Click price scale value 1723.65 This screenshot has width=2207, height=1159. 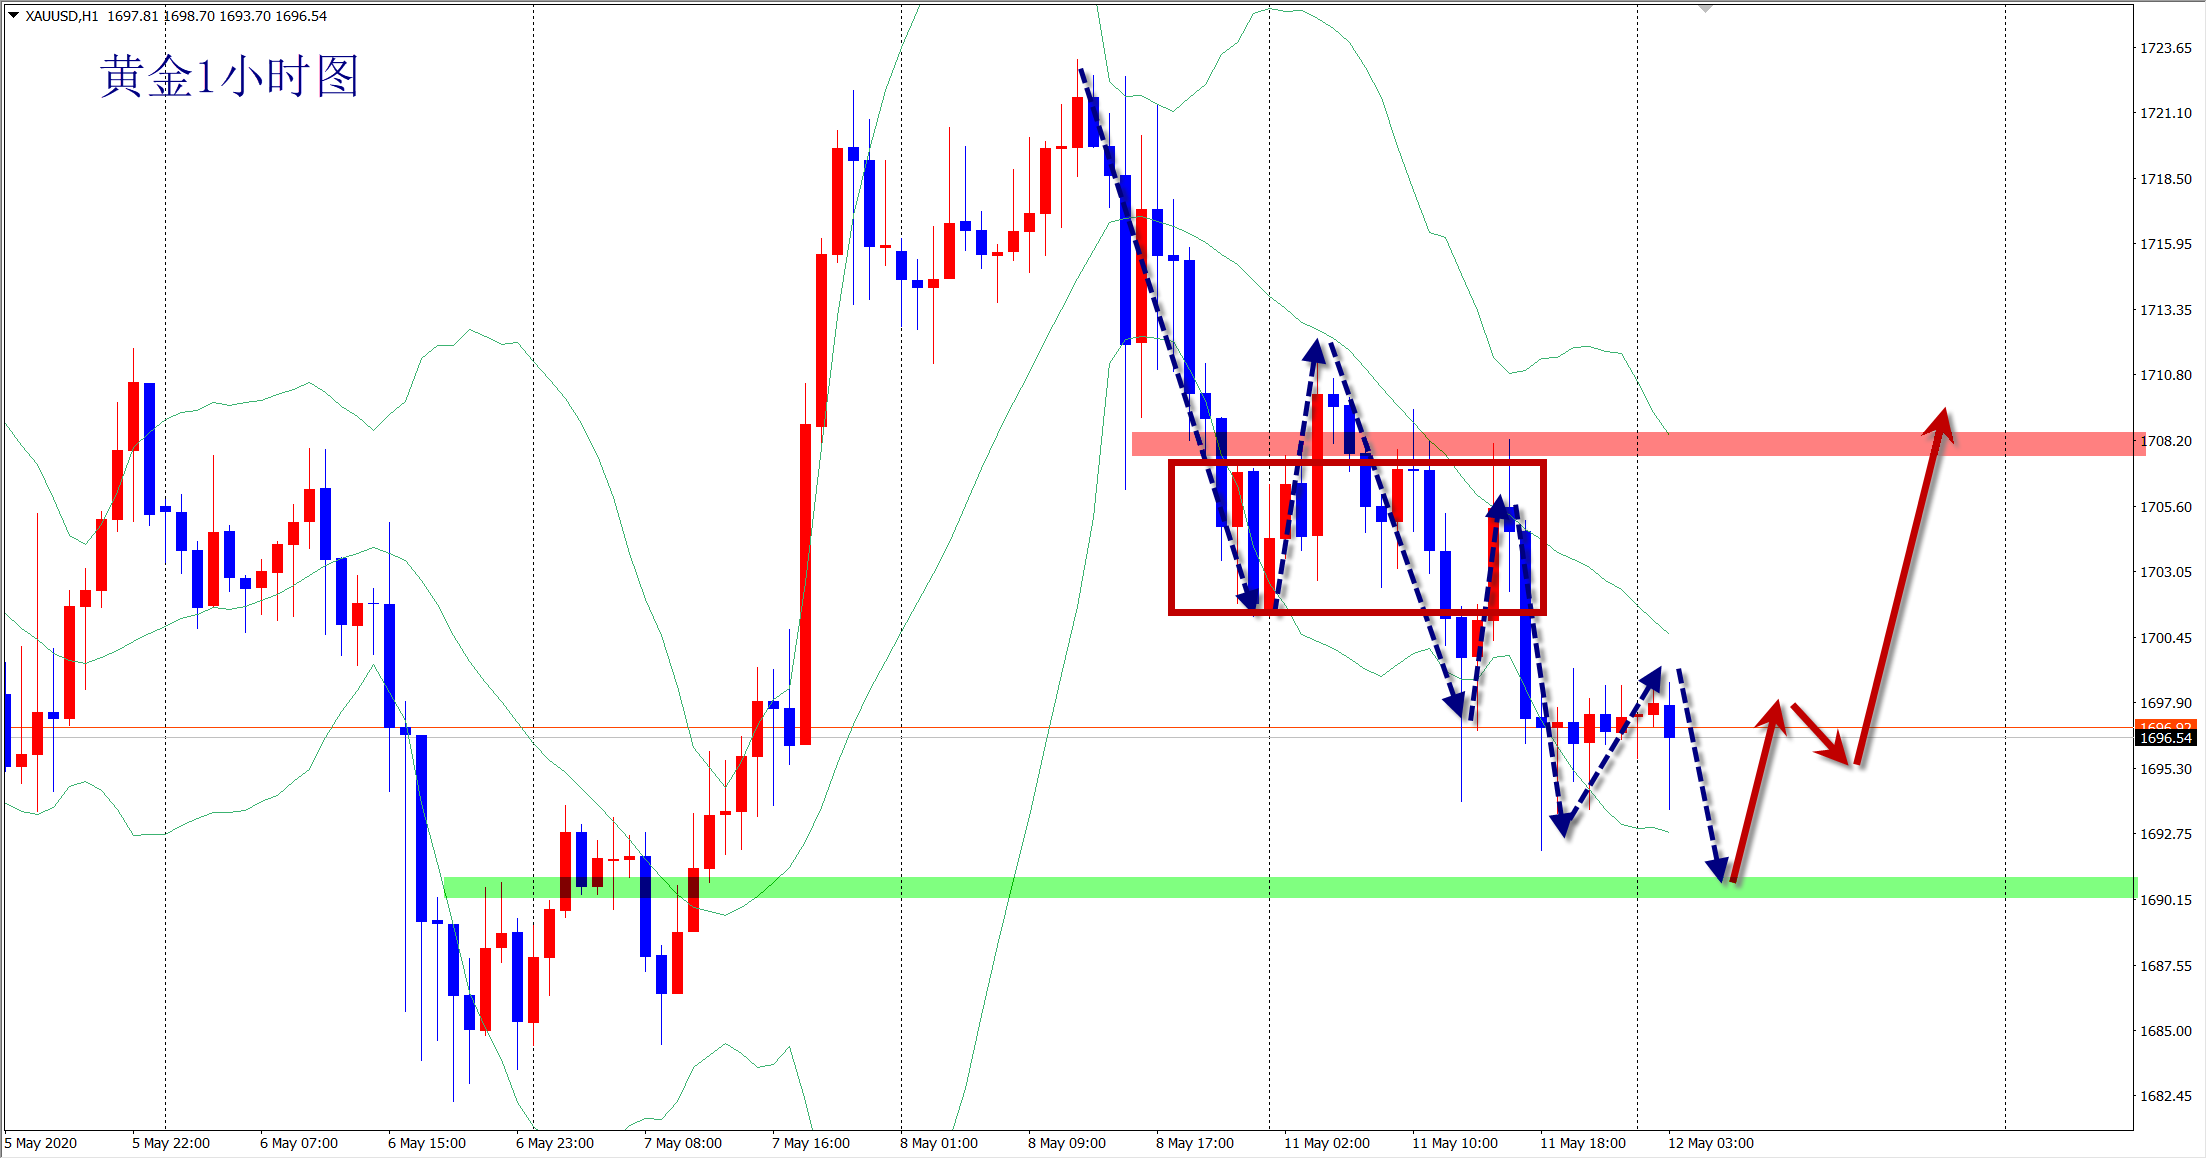point(2165,48)
